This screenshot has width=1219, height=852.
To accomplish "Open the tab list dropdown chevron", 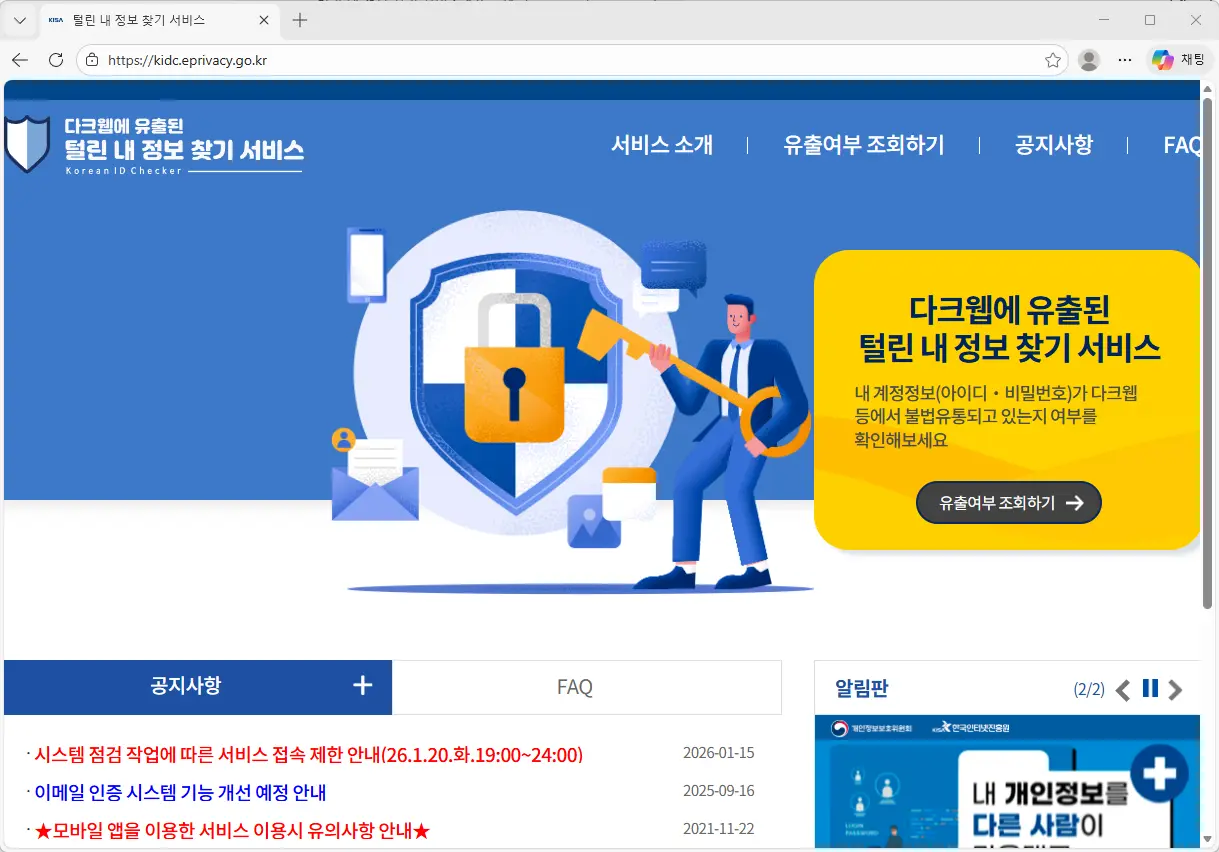I will pyautogui.click(x=19, y=20).
